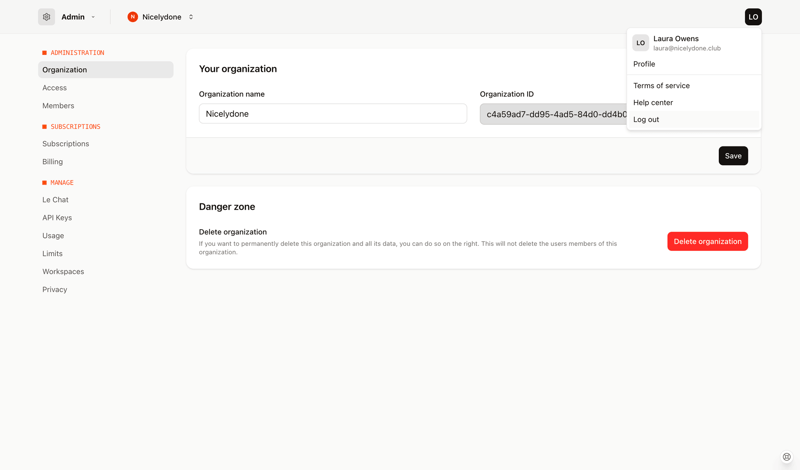Click the red Delete organization button
The width and height of the screenshot is (800, 470).
point(707,241)
